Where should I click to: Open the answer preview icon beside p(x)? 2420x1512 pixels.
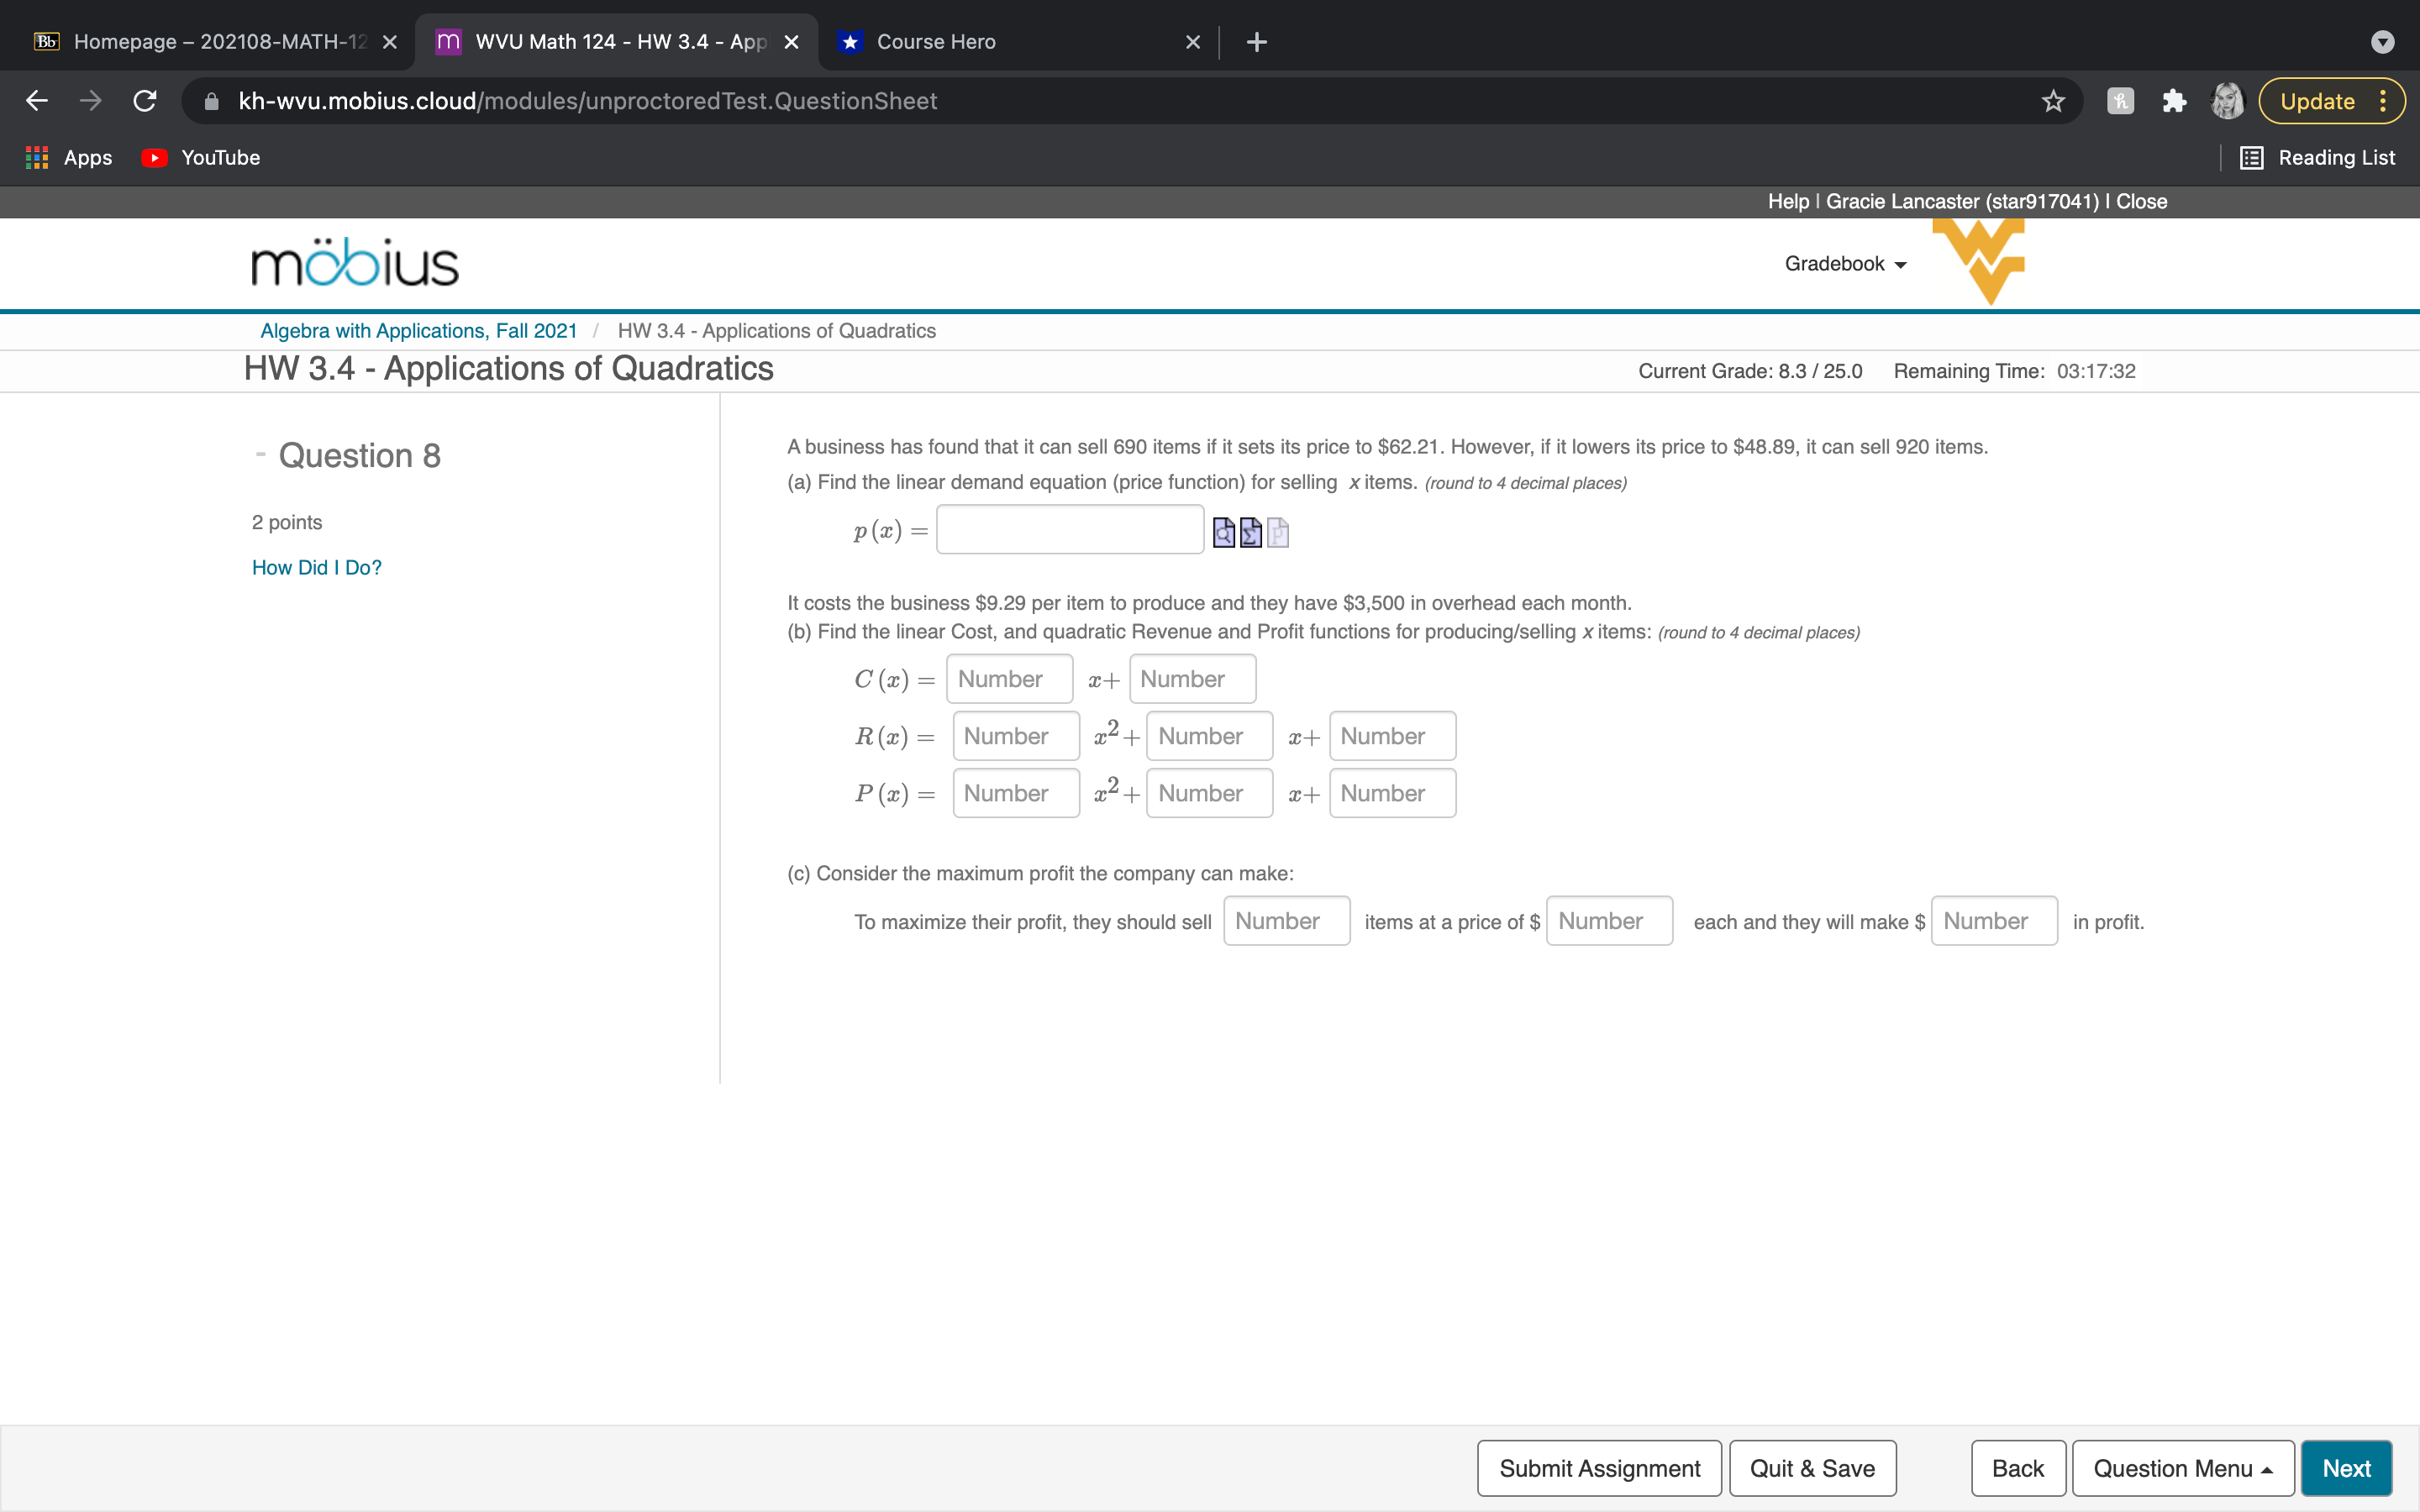coord(1224,533)
